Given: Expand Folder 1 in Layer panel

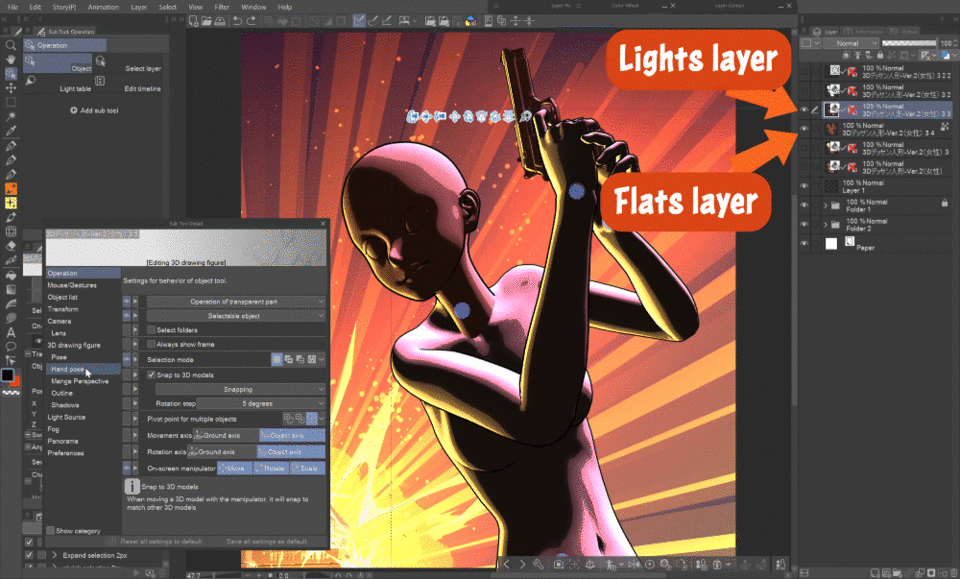Looking at the screenshot, I should [825, 205].
